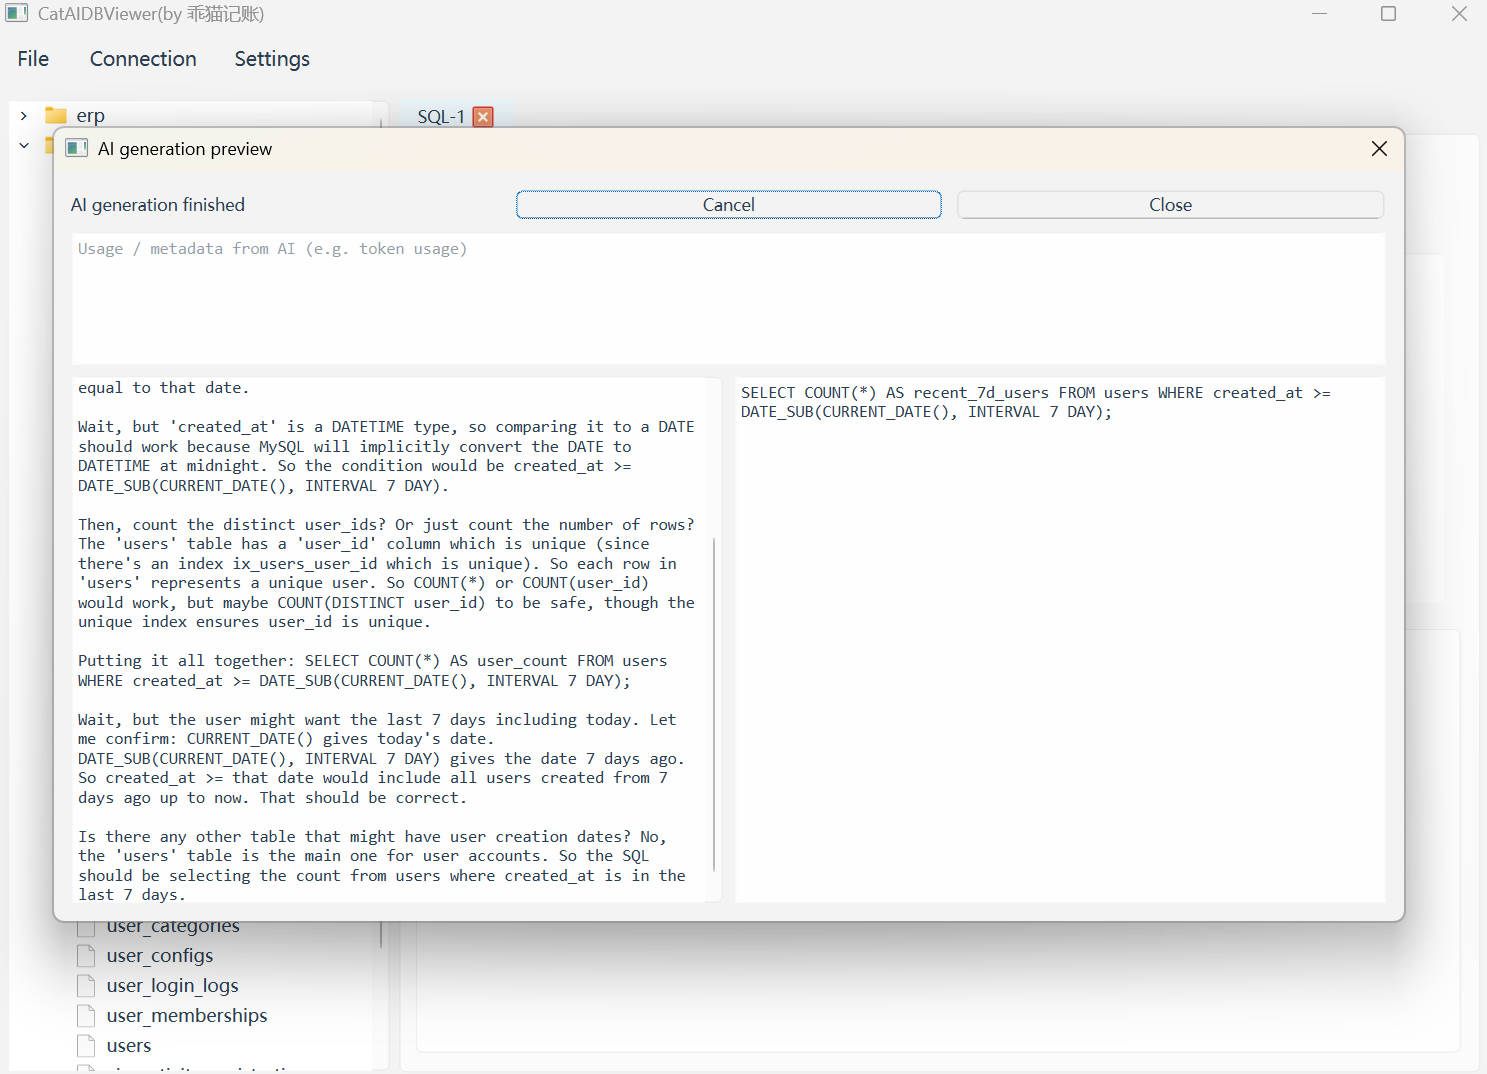Viewport: 1487px width, 1074px height.
Task: Click the user_memberships table file icon
Action: (86, 1016)
